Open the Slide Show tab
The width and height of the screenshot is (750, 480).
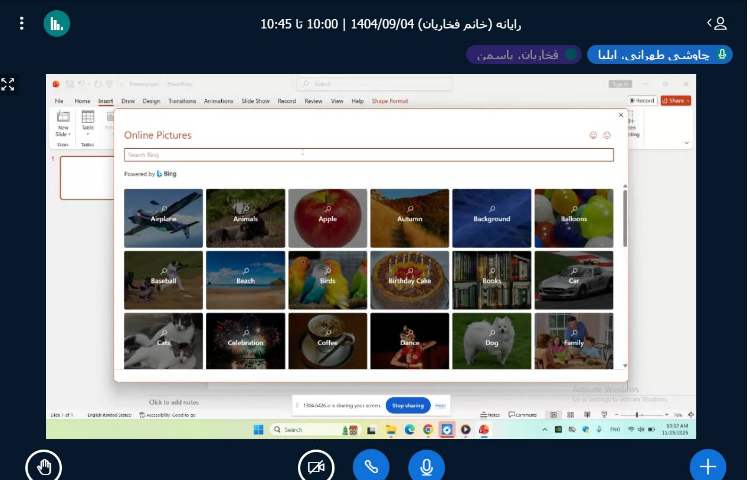[255, 101]
